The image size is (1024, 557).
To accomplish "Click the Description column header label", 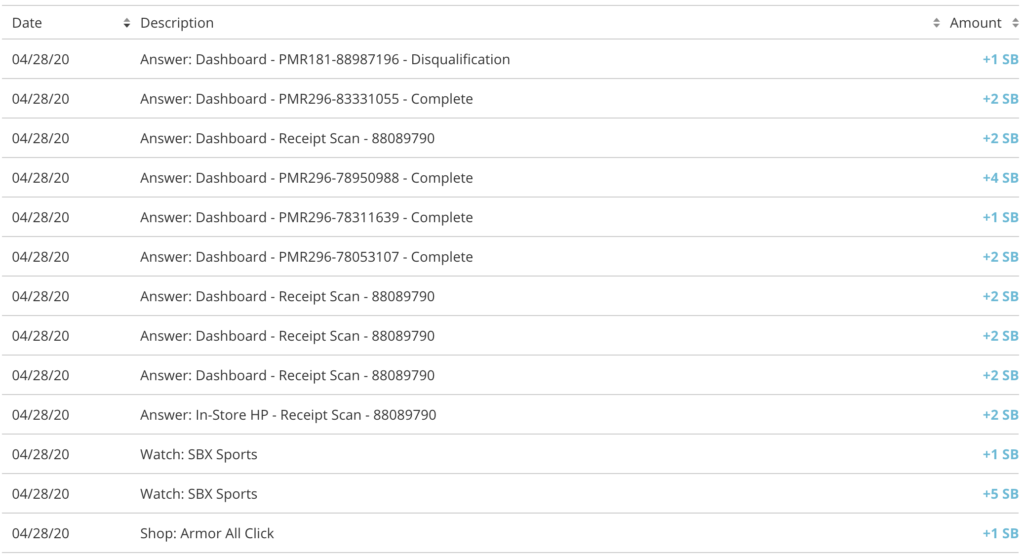I will pyautogui.click(x=177, y=23).
